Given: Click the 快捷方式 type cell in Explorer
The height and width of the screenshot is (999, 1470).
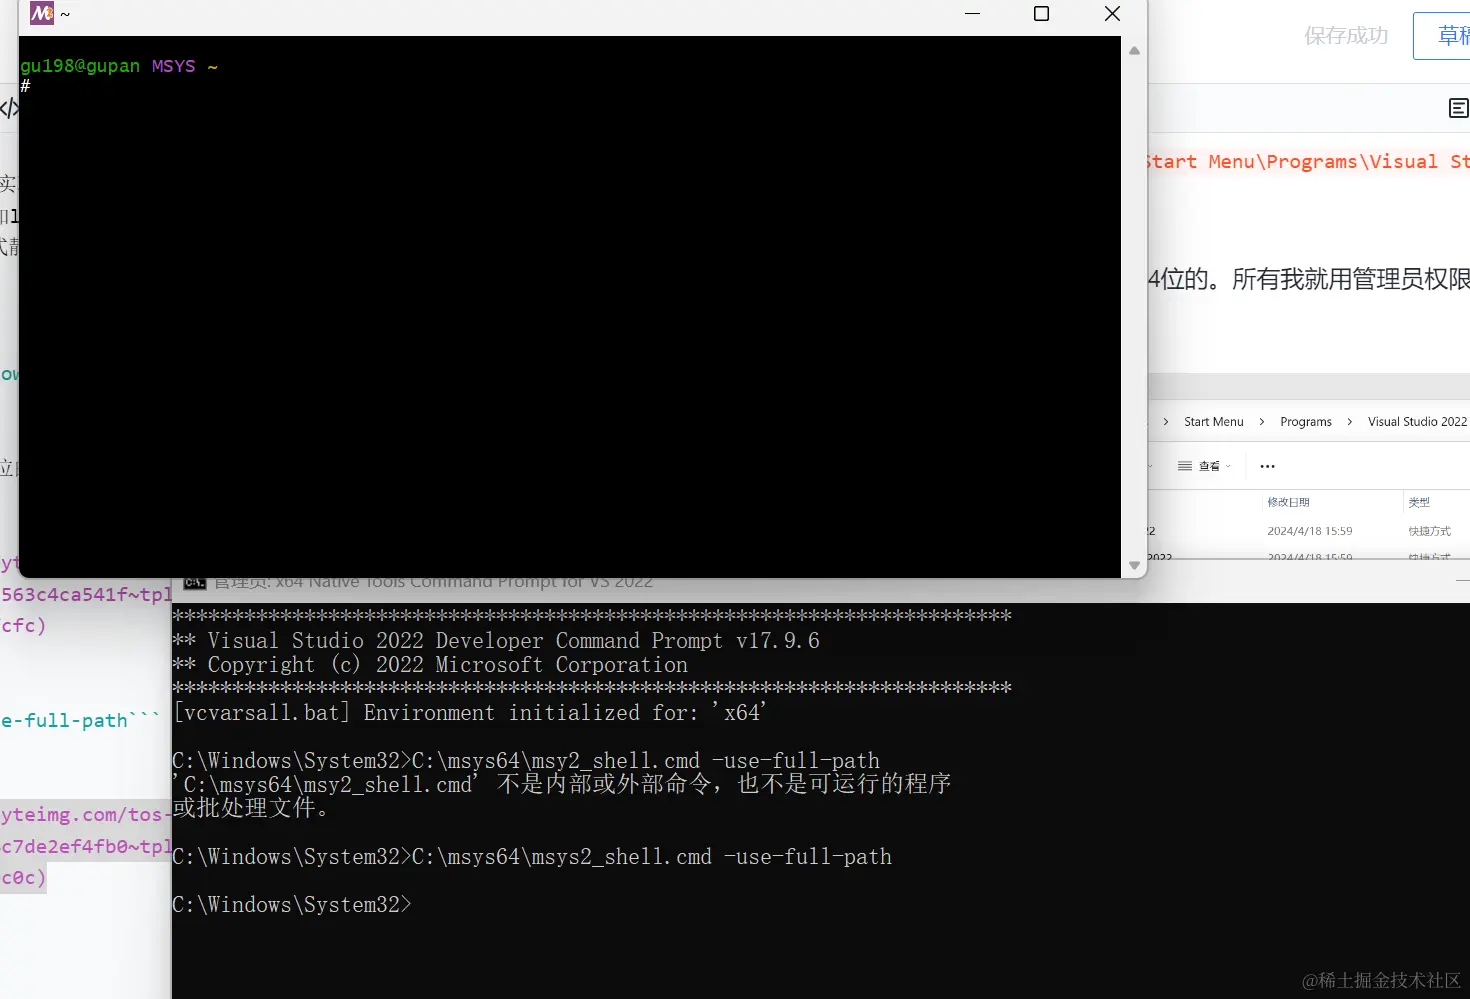Looking at the screenshot, I should point(1429,531).
